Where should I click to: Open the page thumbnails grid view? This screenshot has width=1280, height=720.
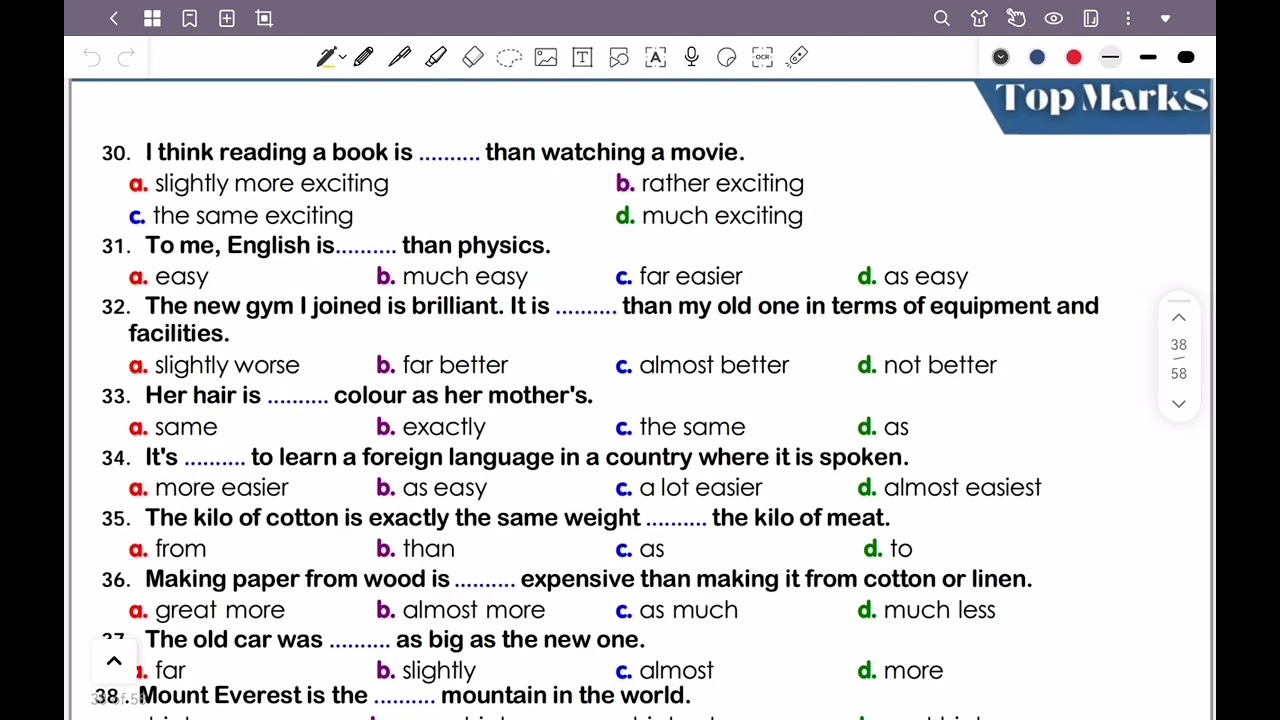pyautogui.click(x=152, y=18)
